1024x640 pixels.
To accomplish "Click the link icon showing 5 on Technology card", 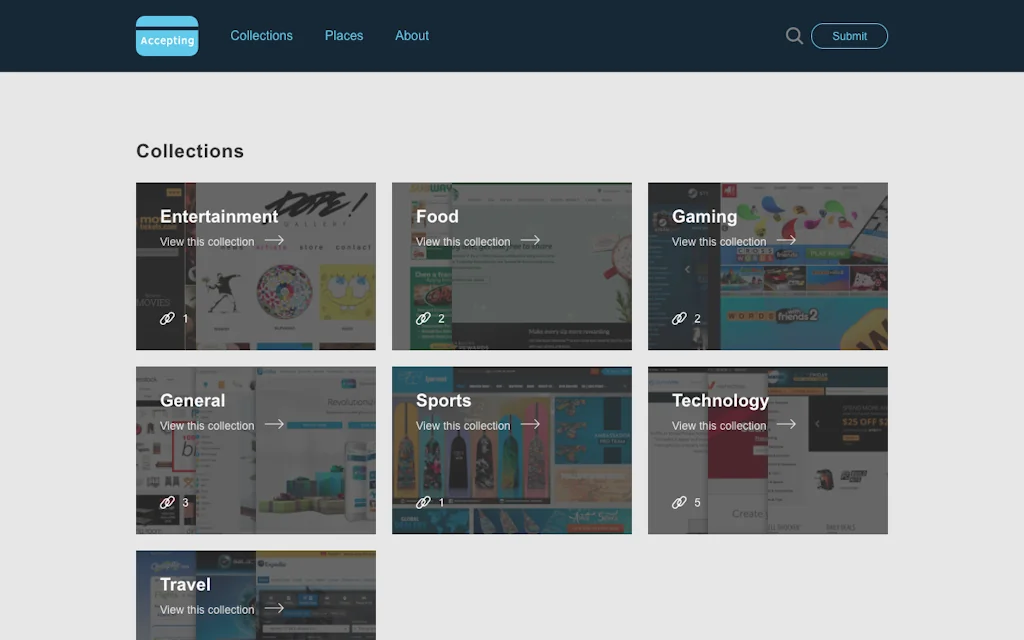I will point(679,502).
